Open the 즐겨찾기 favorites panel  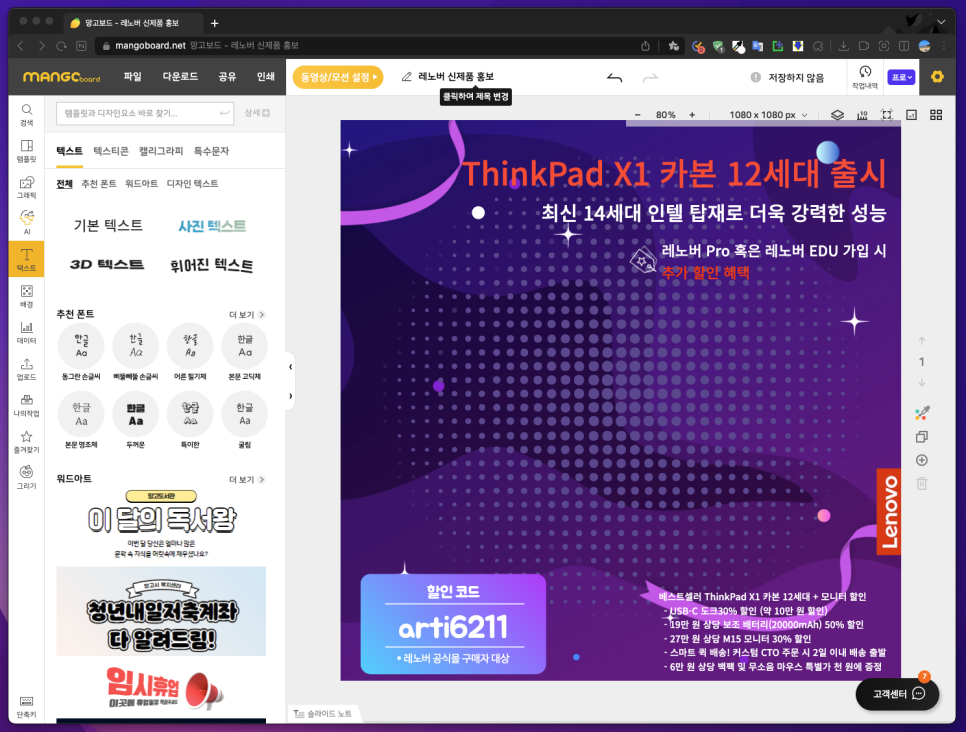point(26,442)
